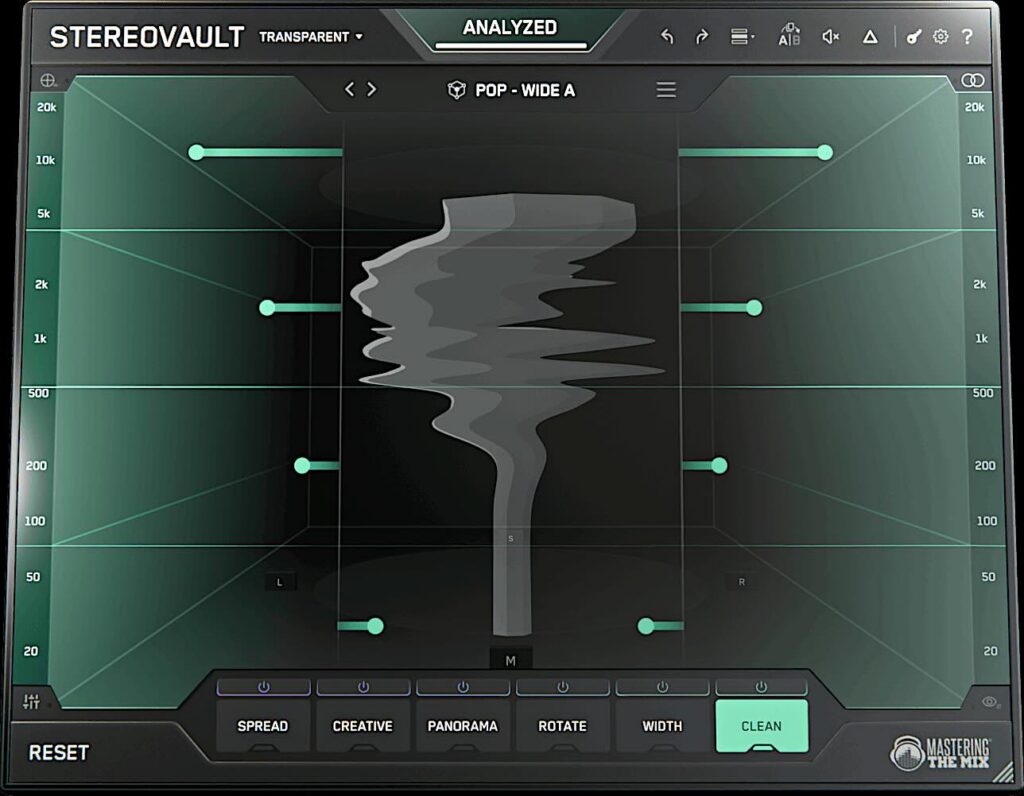Image resolution: width=1024 pixels, height=796 pixels.
Task: Click the R channel label
Action: point(741,582)
